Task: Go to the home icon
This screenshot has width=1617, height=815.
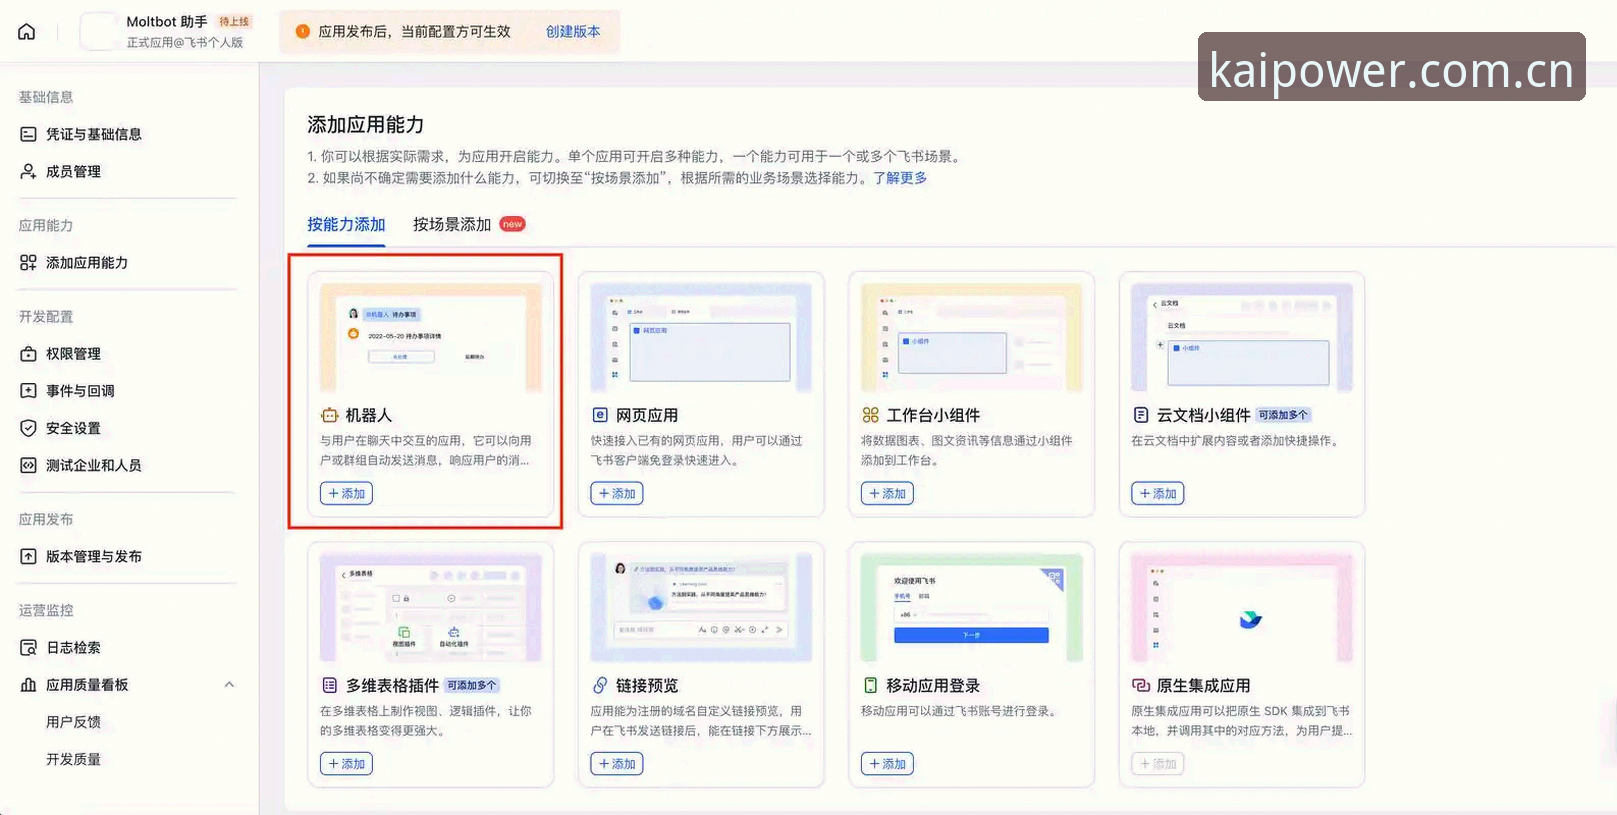Action: [27, 32]
